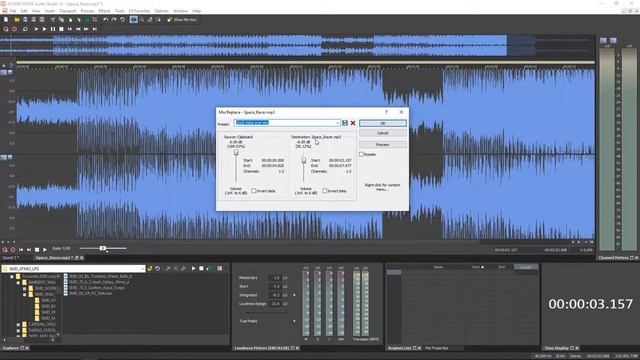The height and width of the screenshot is (360, 640).
Task: Switch to the File Properties tab
Action: pyautogui.click(x=436, y=348)
